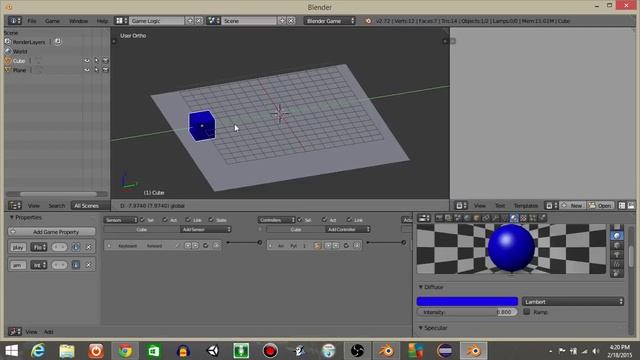Open the screen layout browser icon
Screen dimensions: 640x360
pos(121,20)
